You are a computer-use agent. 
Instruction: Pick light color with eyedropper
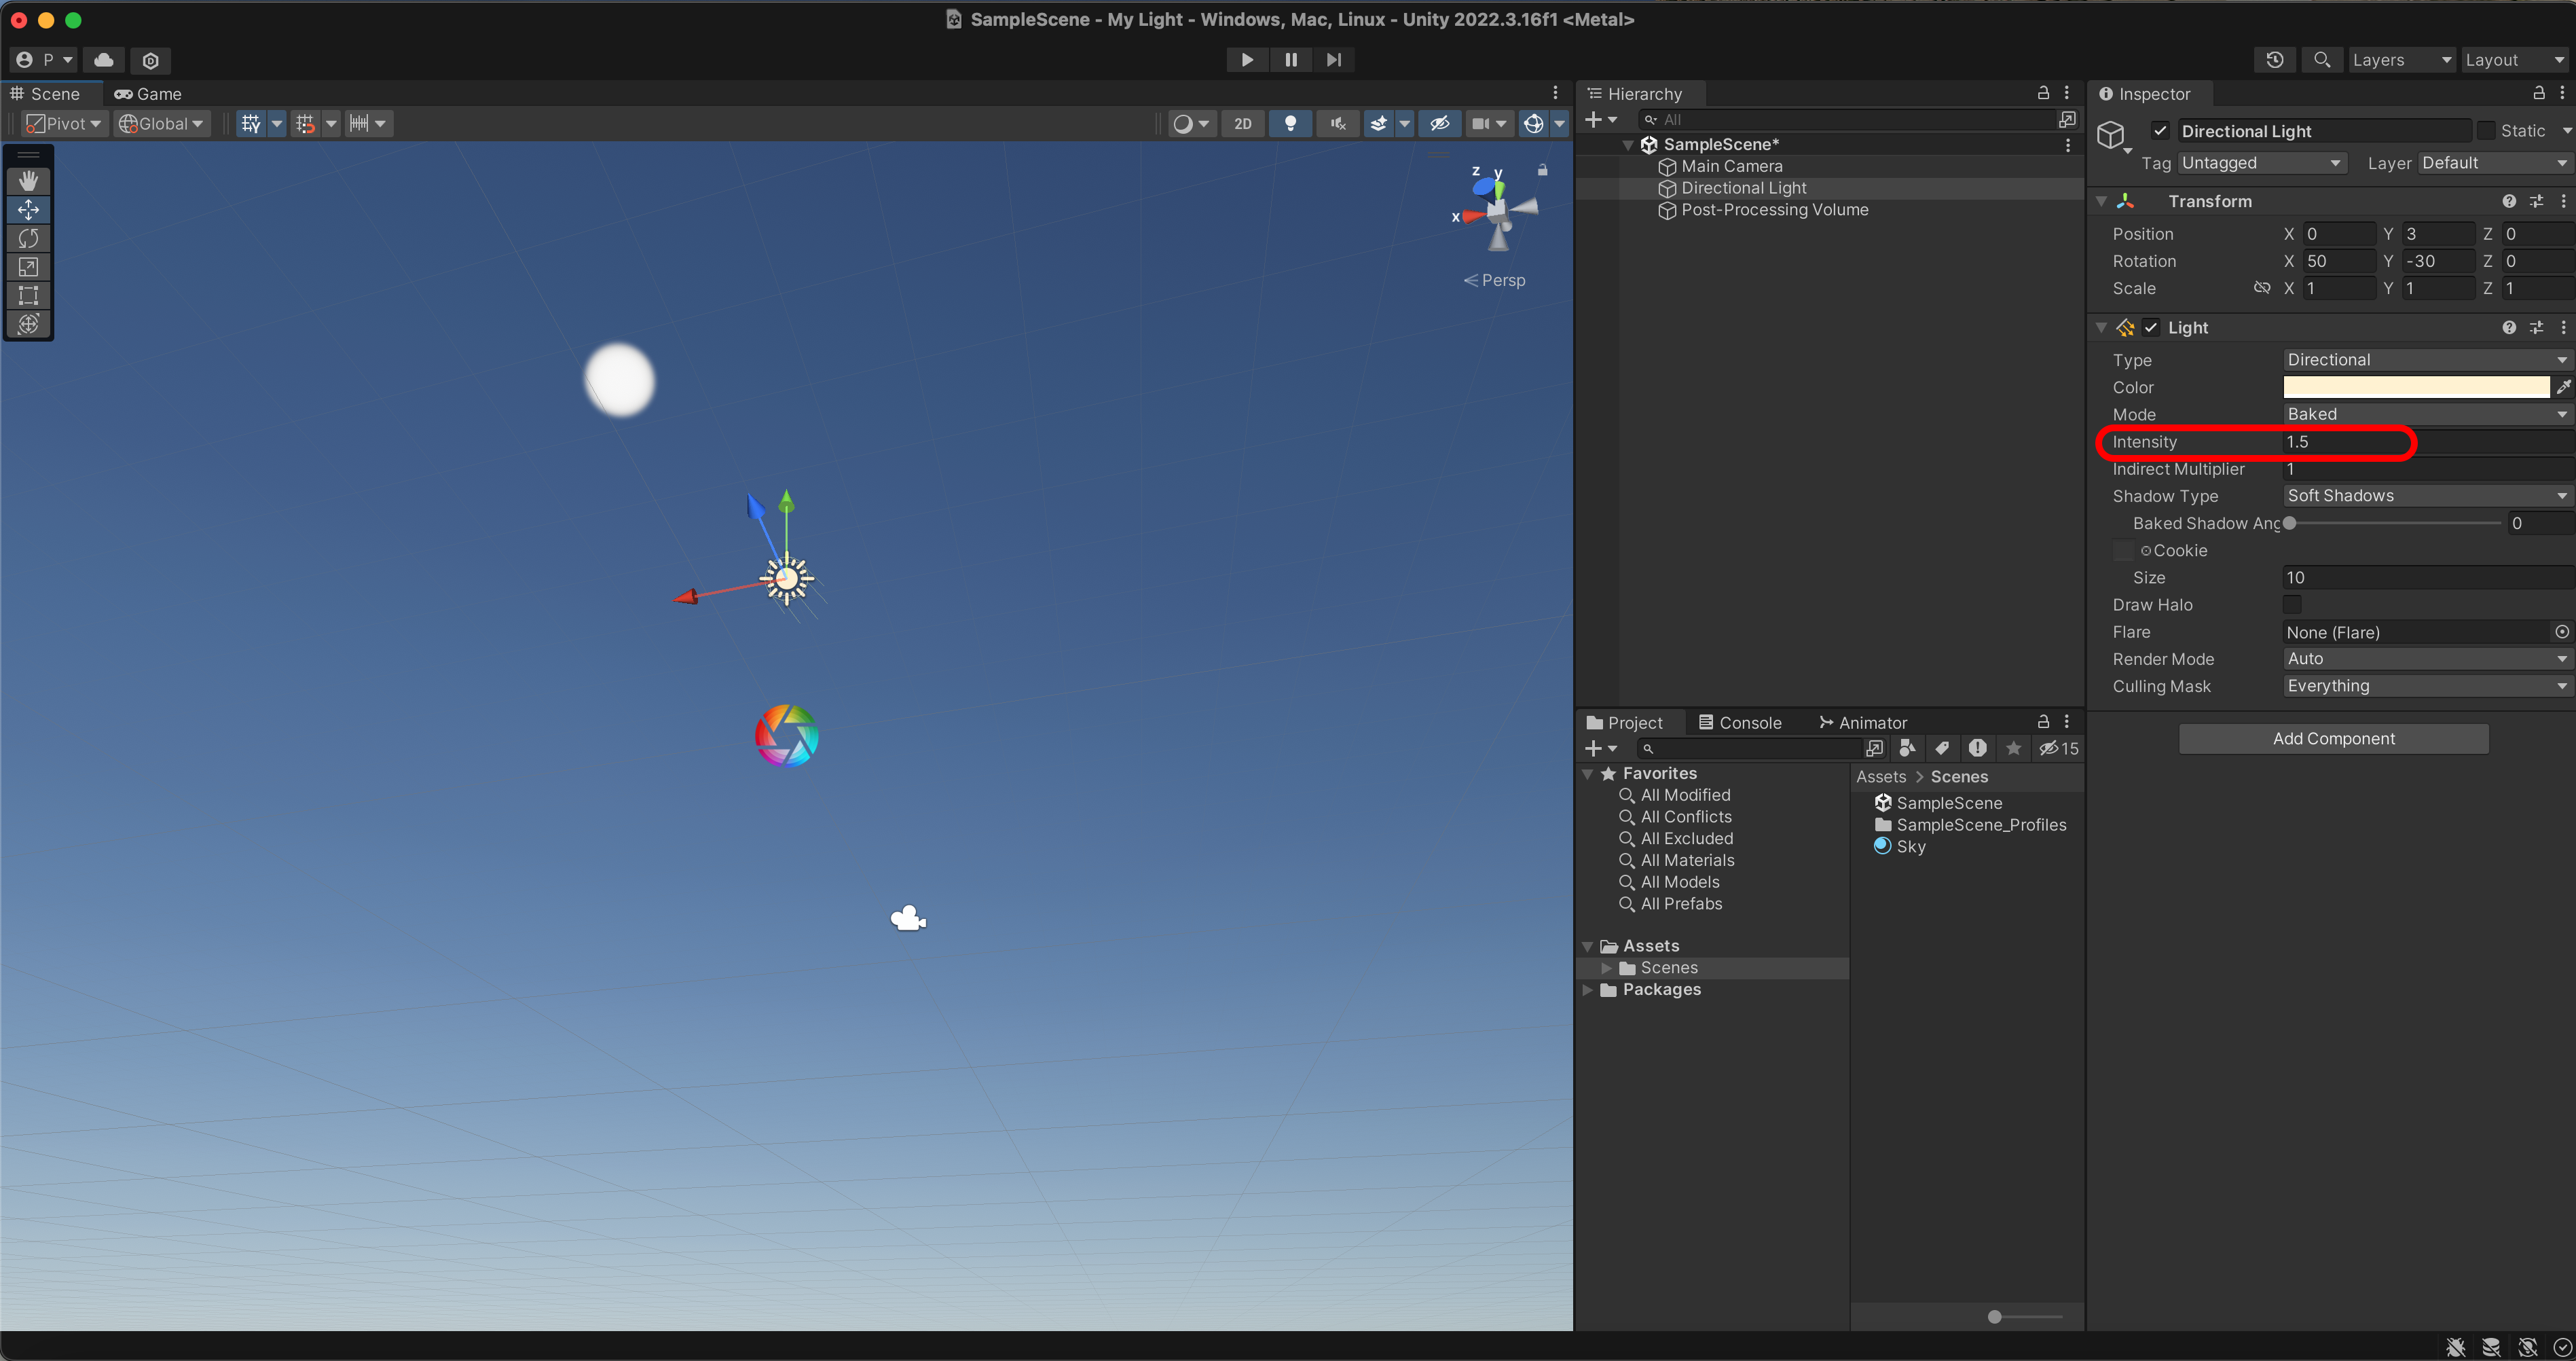point(2563,387)
